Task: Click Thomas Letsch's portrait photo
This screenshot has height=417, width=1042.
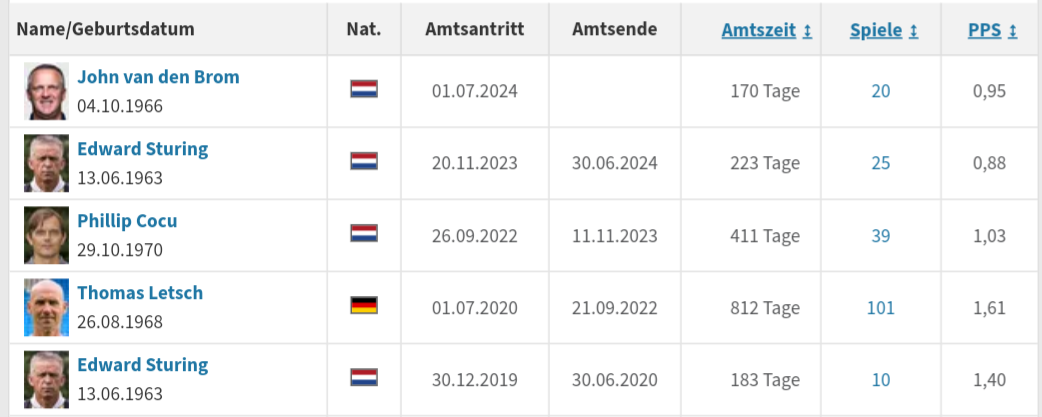Action: pyautogui.click(x=47, y=307)
